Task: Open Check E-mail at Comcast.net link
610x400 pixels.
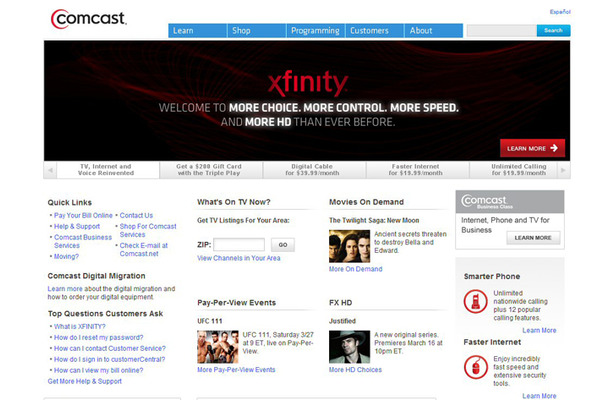Action: (144, 249)
